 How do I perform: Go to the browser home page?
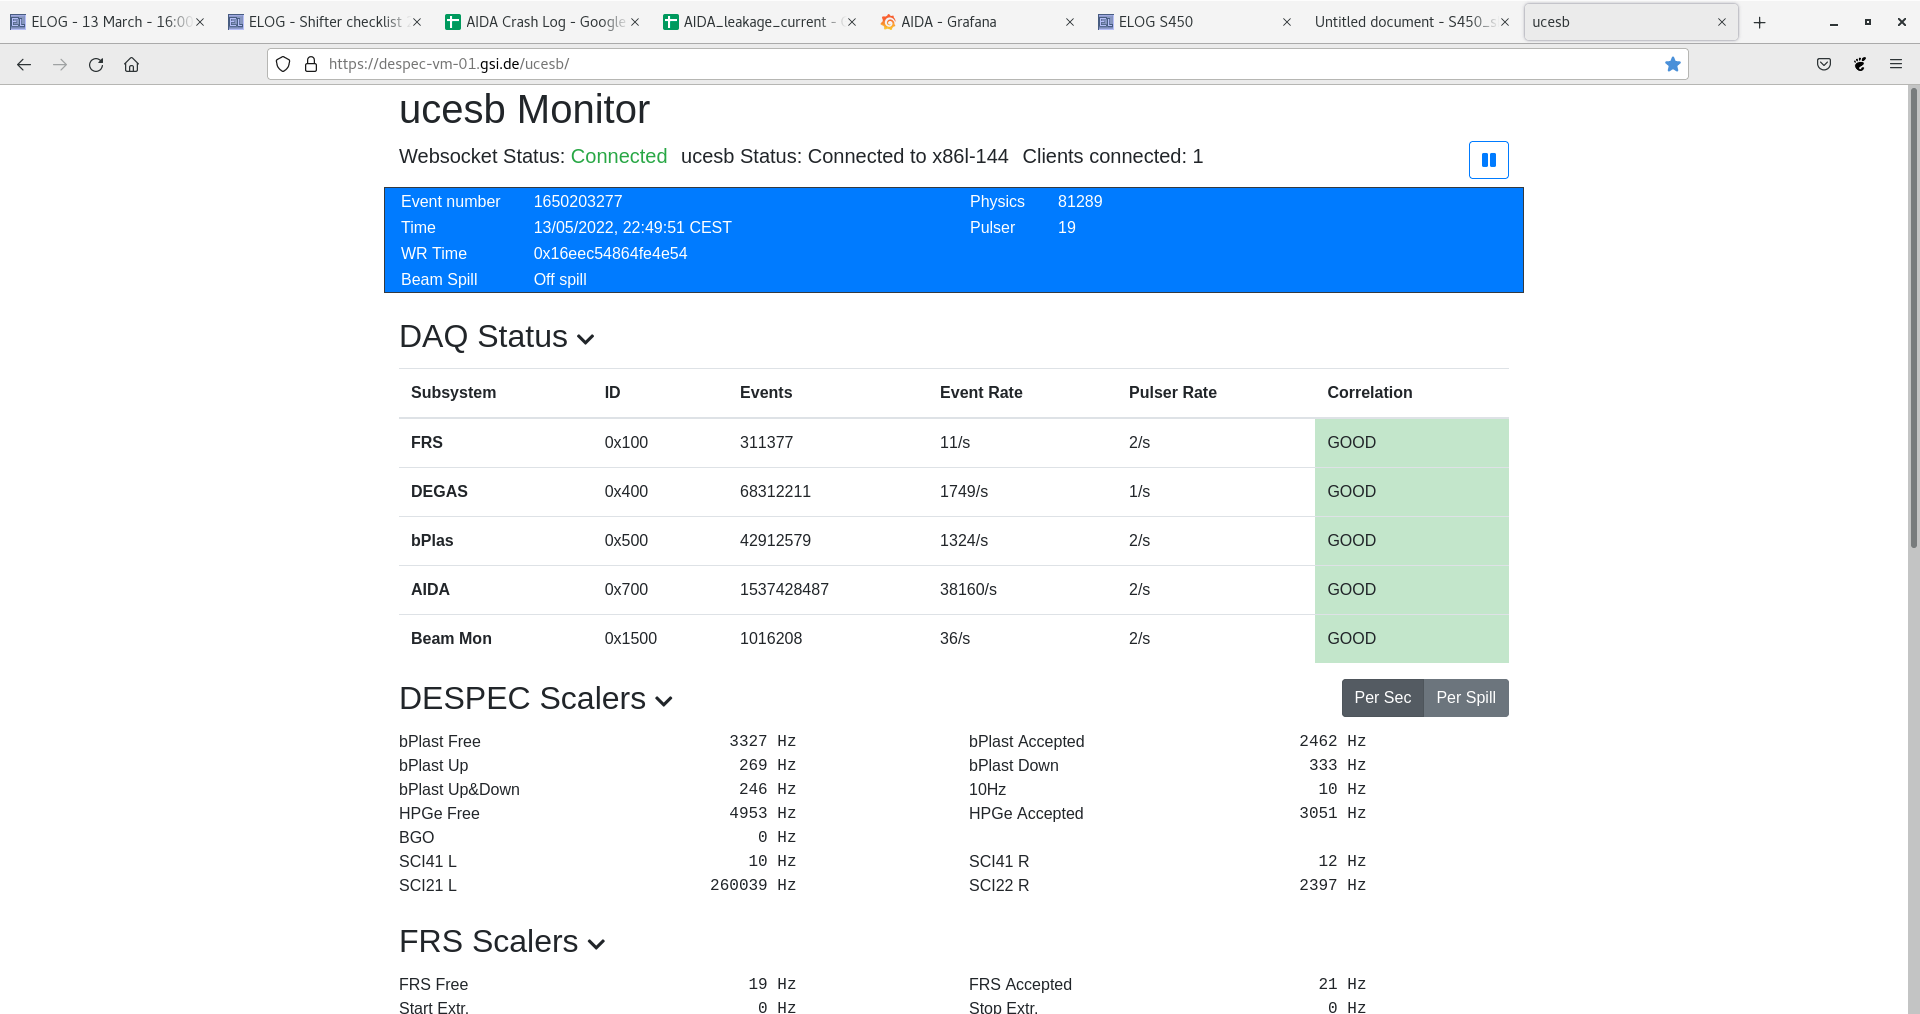[x=131, y=64]
